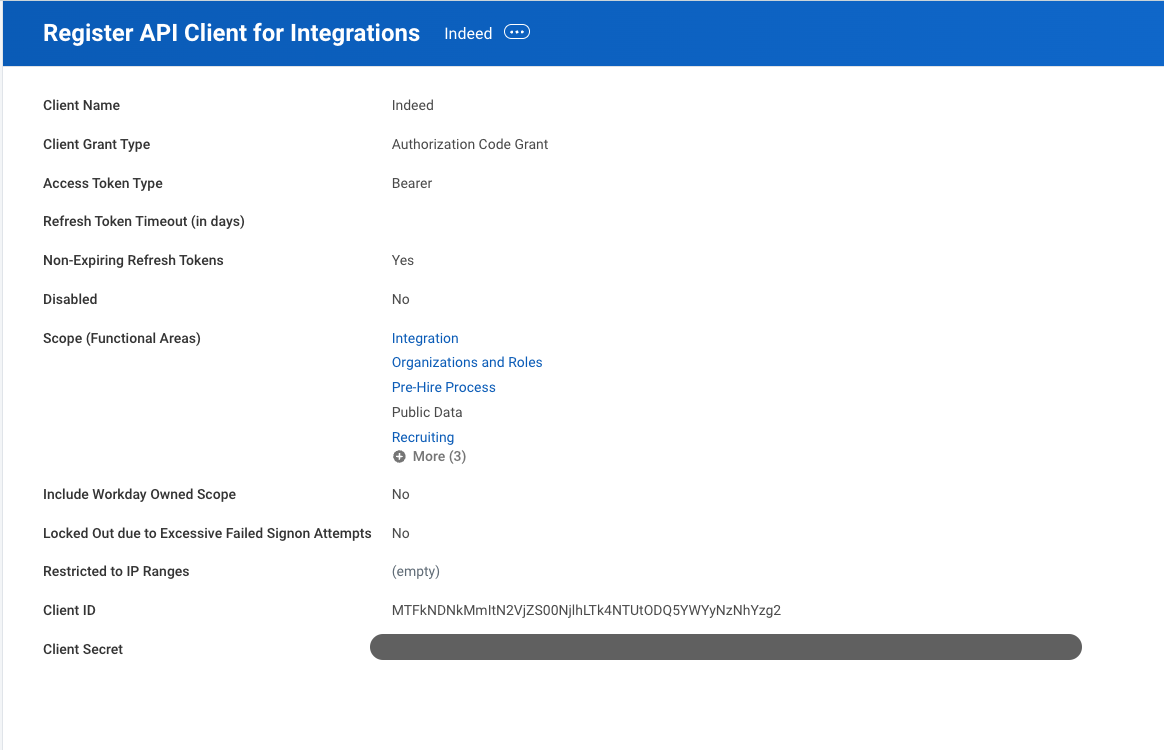Click the Include Workday Owned Scope label

pos(140,495)
